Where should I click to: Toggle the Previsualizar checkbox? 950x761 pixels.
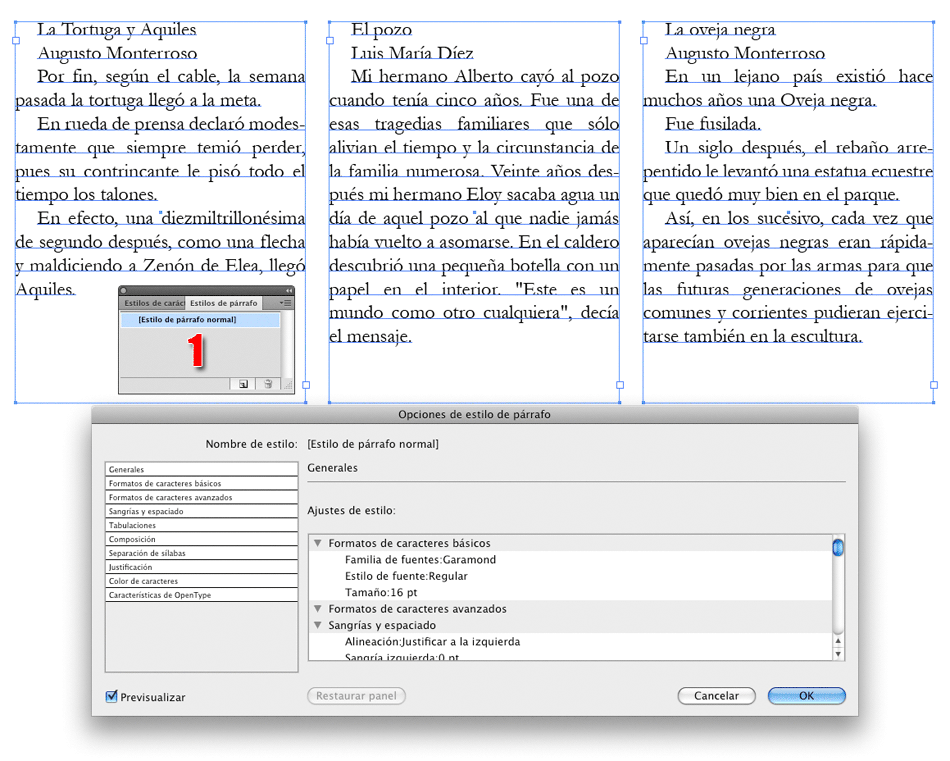pos(111,697)
